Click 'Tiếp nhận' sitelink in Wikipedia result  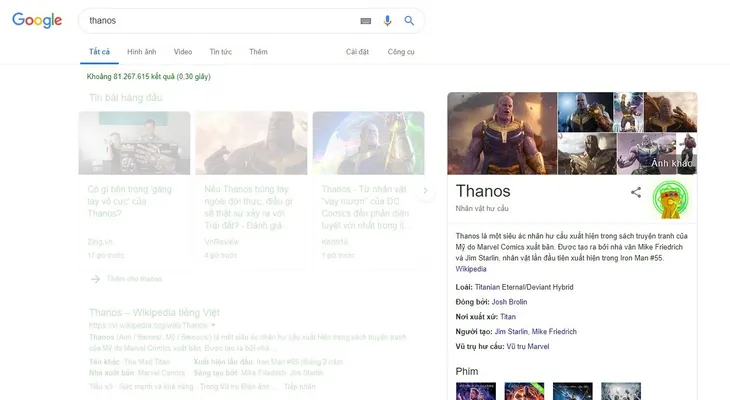point(299,386)
